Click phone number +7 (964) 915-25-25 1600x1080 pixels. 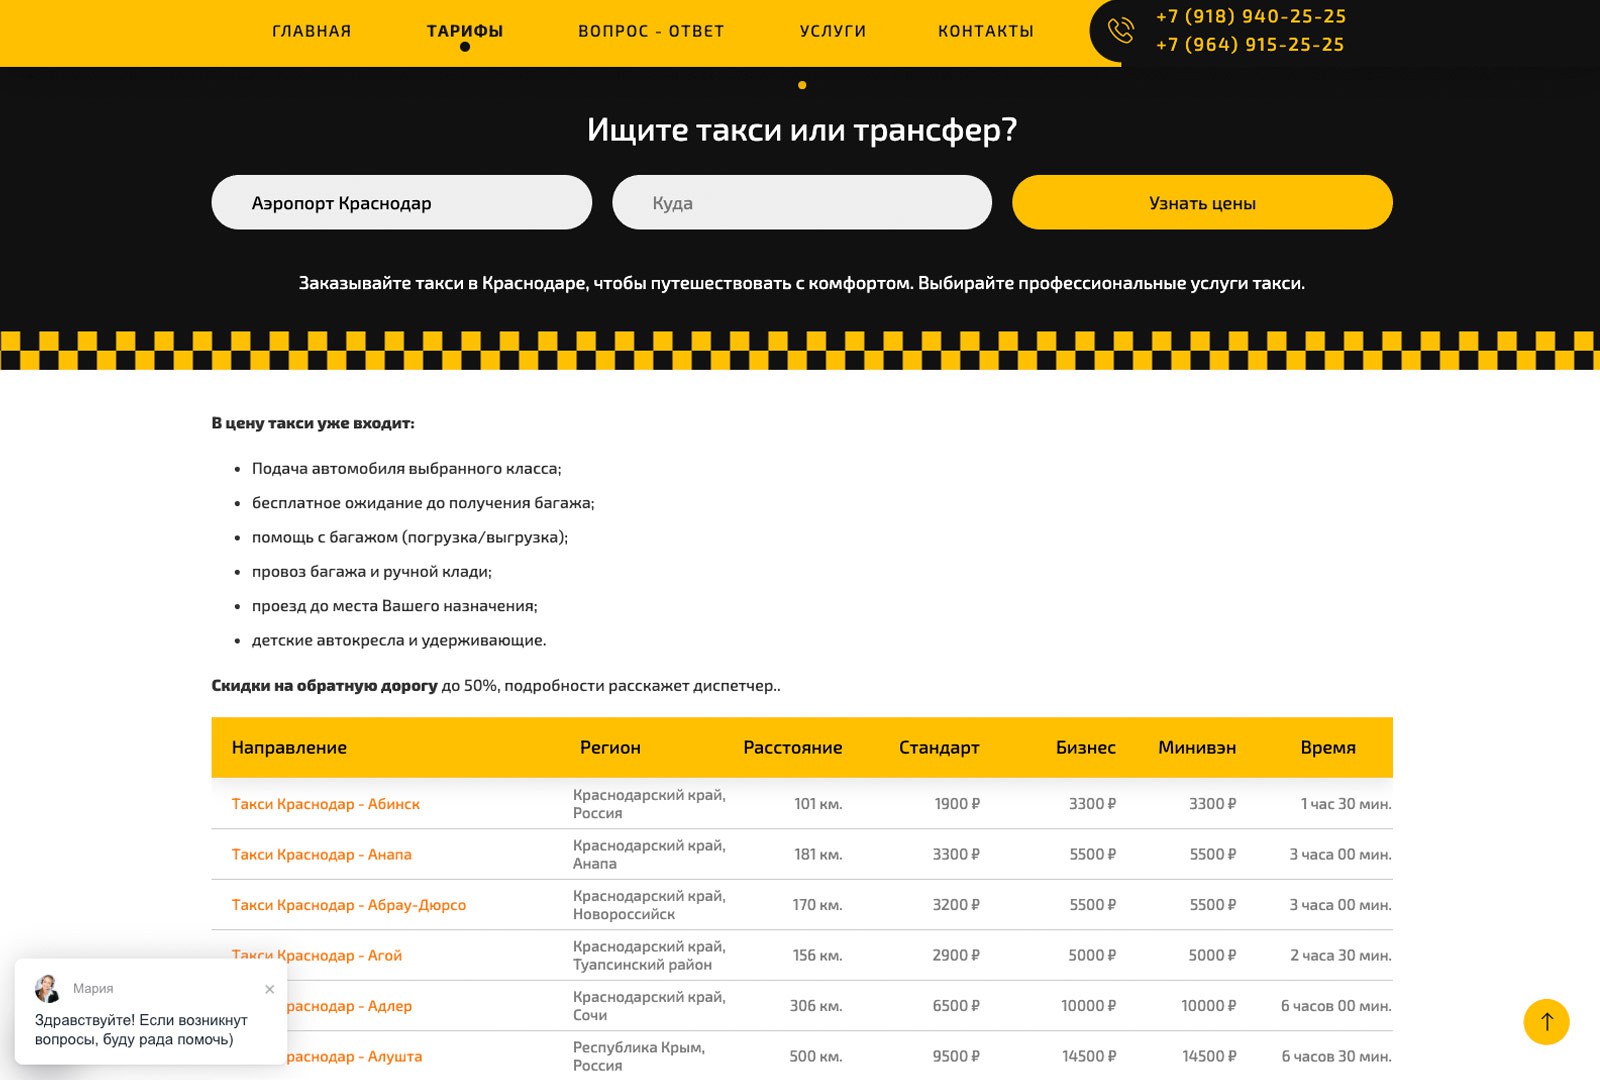click(x=1250, y=45)
